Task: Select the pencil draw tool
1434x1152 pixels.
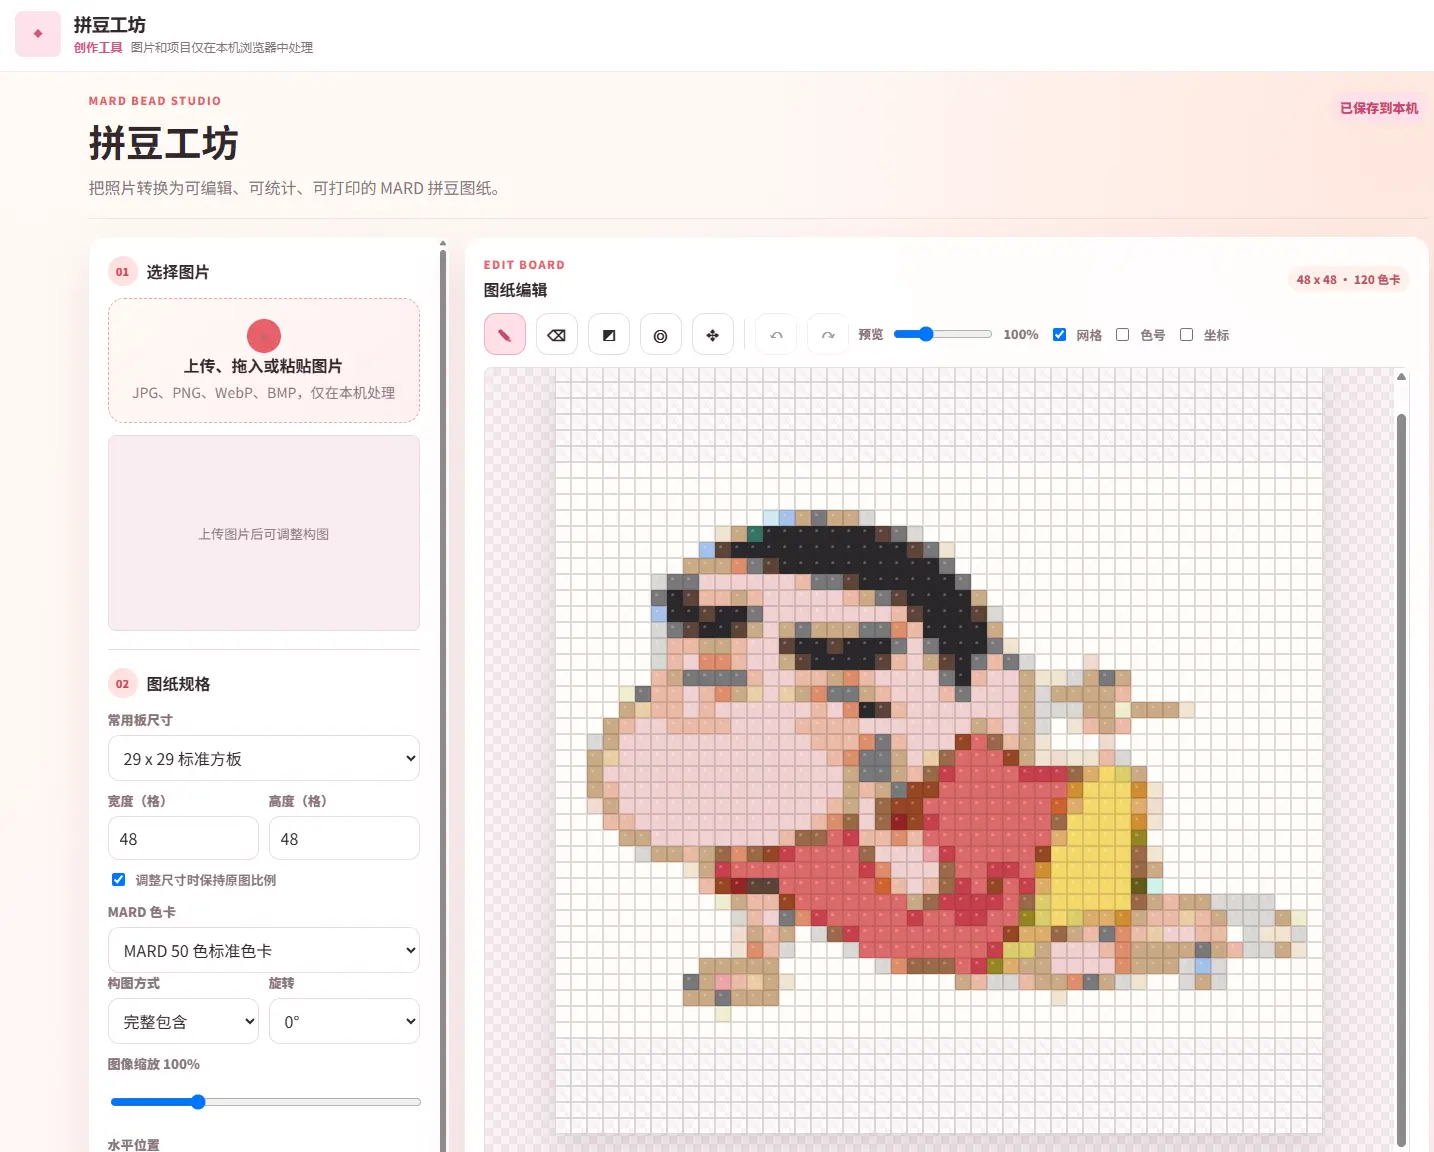Action: click(505, 335)
